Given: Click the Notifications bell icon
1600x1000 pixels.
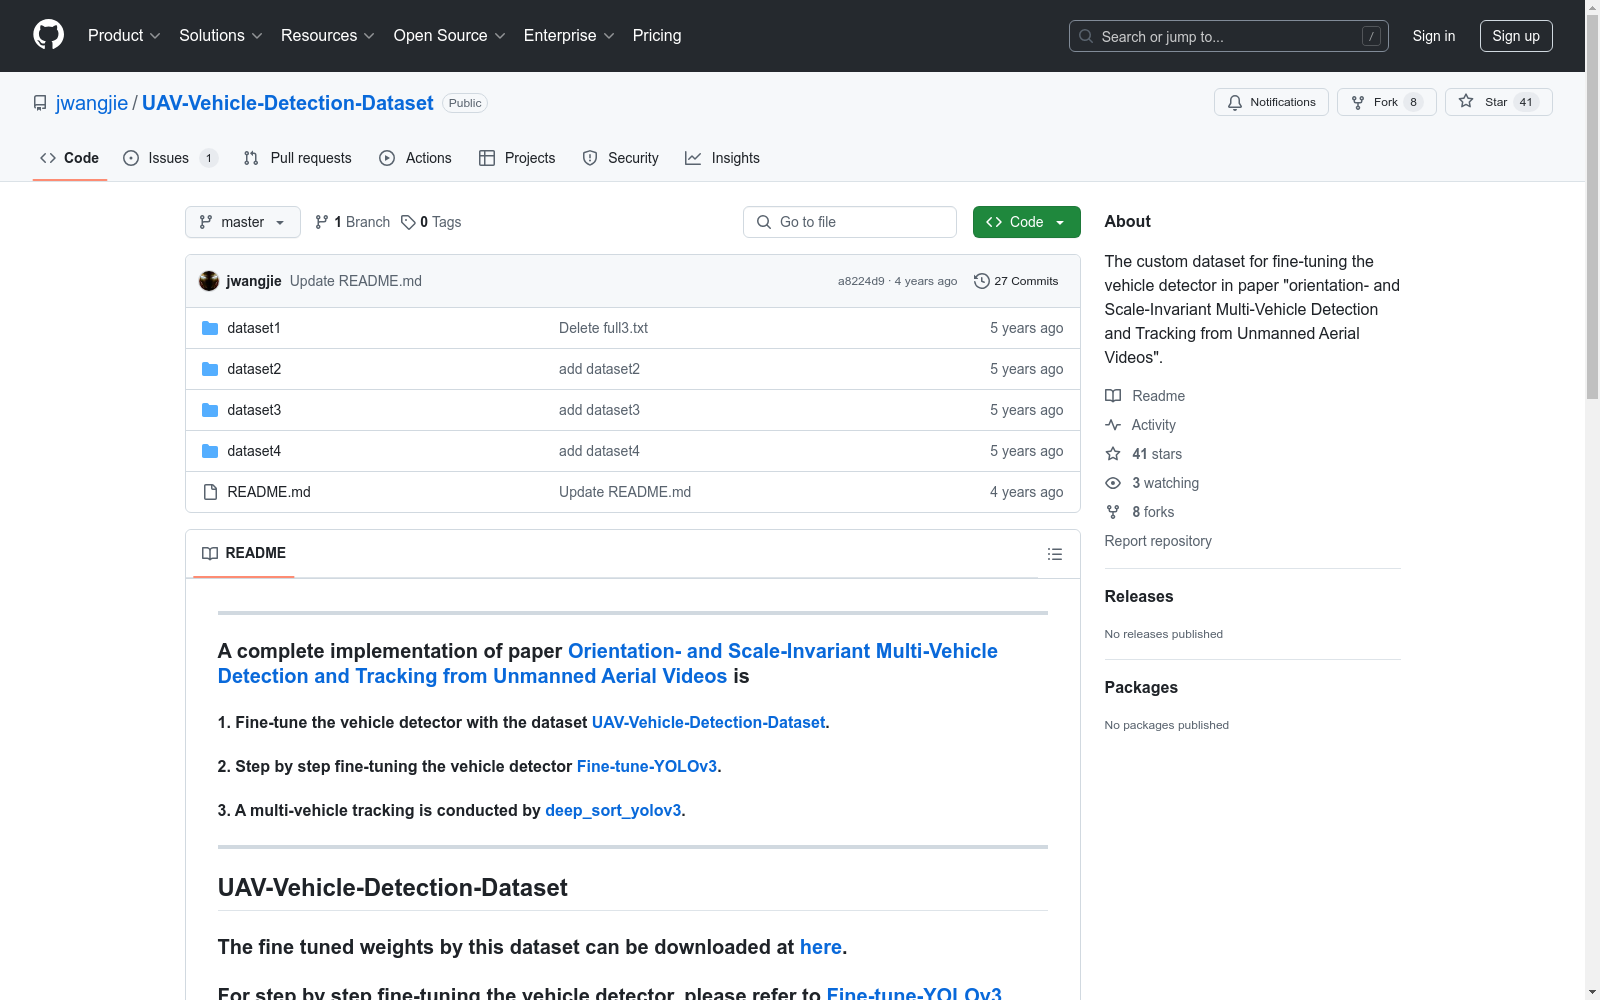Looking at the screenshot, I should [x=1235, y=102].
